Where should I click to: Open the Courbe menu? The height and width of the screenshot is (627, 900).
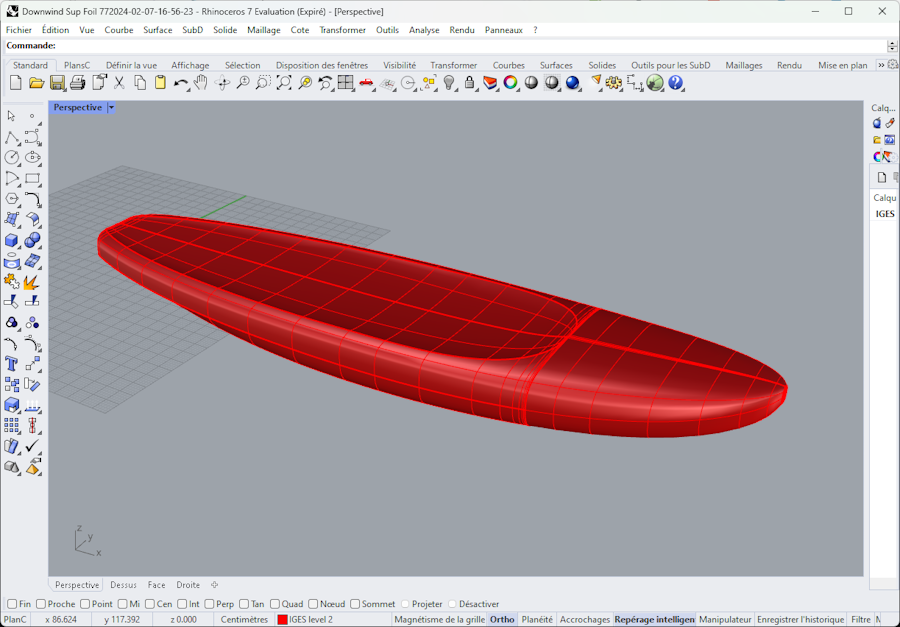click(x=118, y=30)
